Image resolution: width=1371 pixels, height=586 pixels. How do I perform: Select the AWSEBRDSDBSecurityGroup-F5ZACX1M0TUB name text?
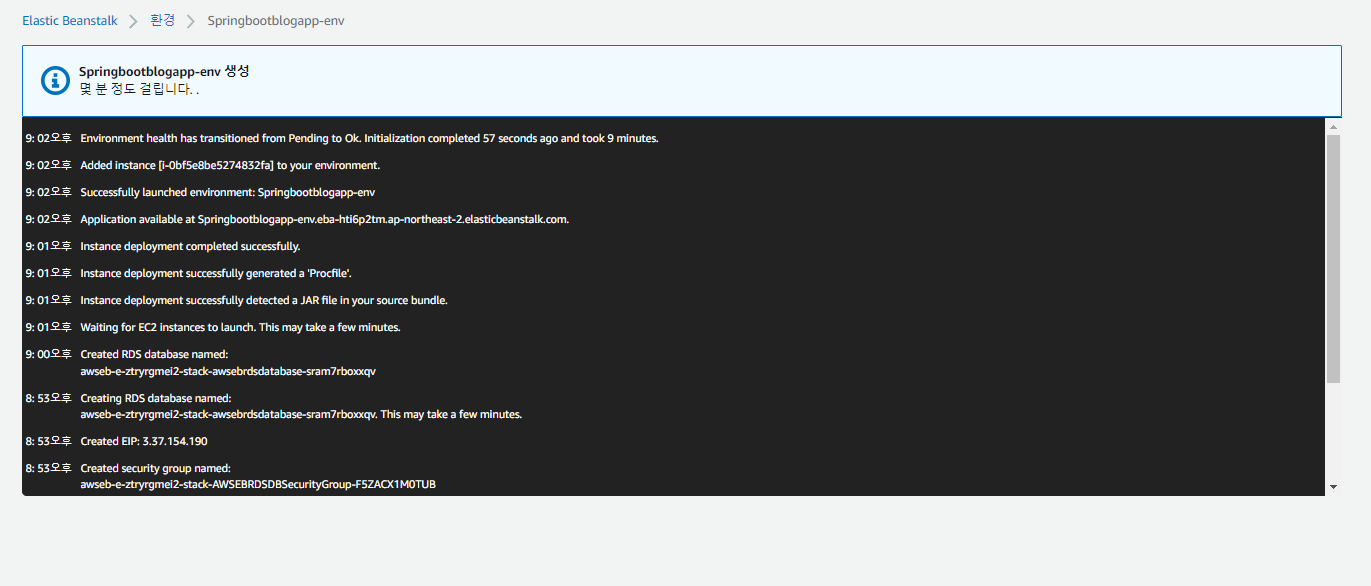click(x=258, y=484)
